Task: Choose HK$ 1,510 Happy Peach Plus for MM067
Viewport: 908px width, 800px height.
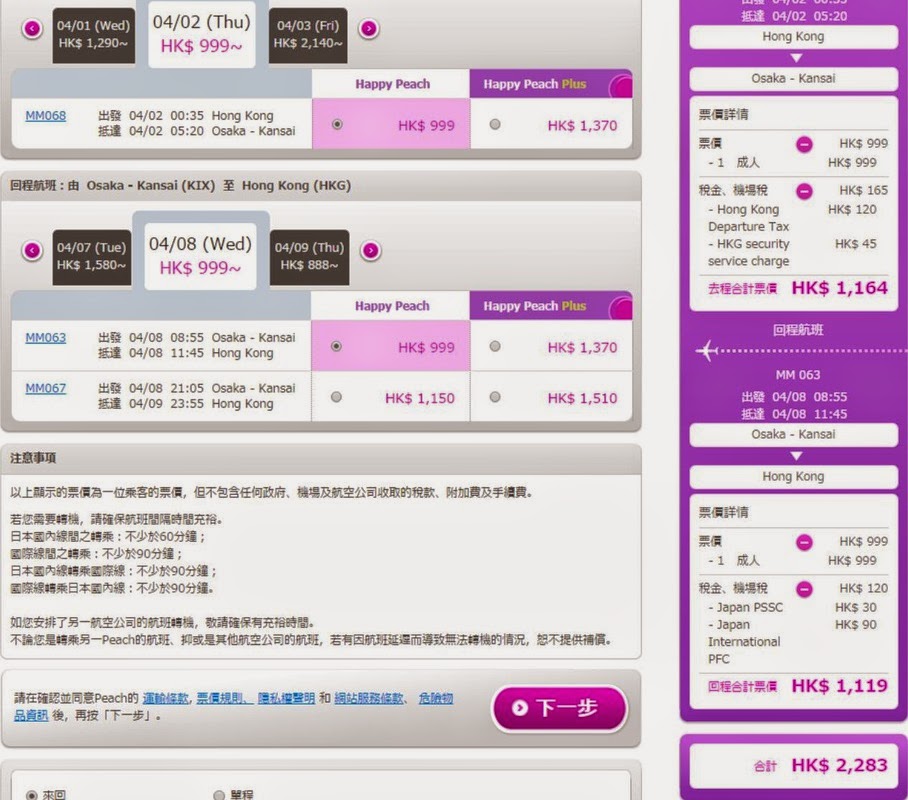Action: point(496,397)
